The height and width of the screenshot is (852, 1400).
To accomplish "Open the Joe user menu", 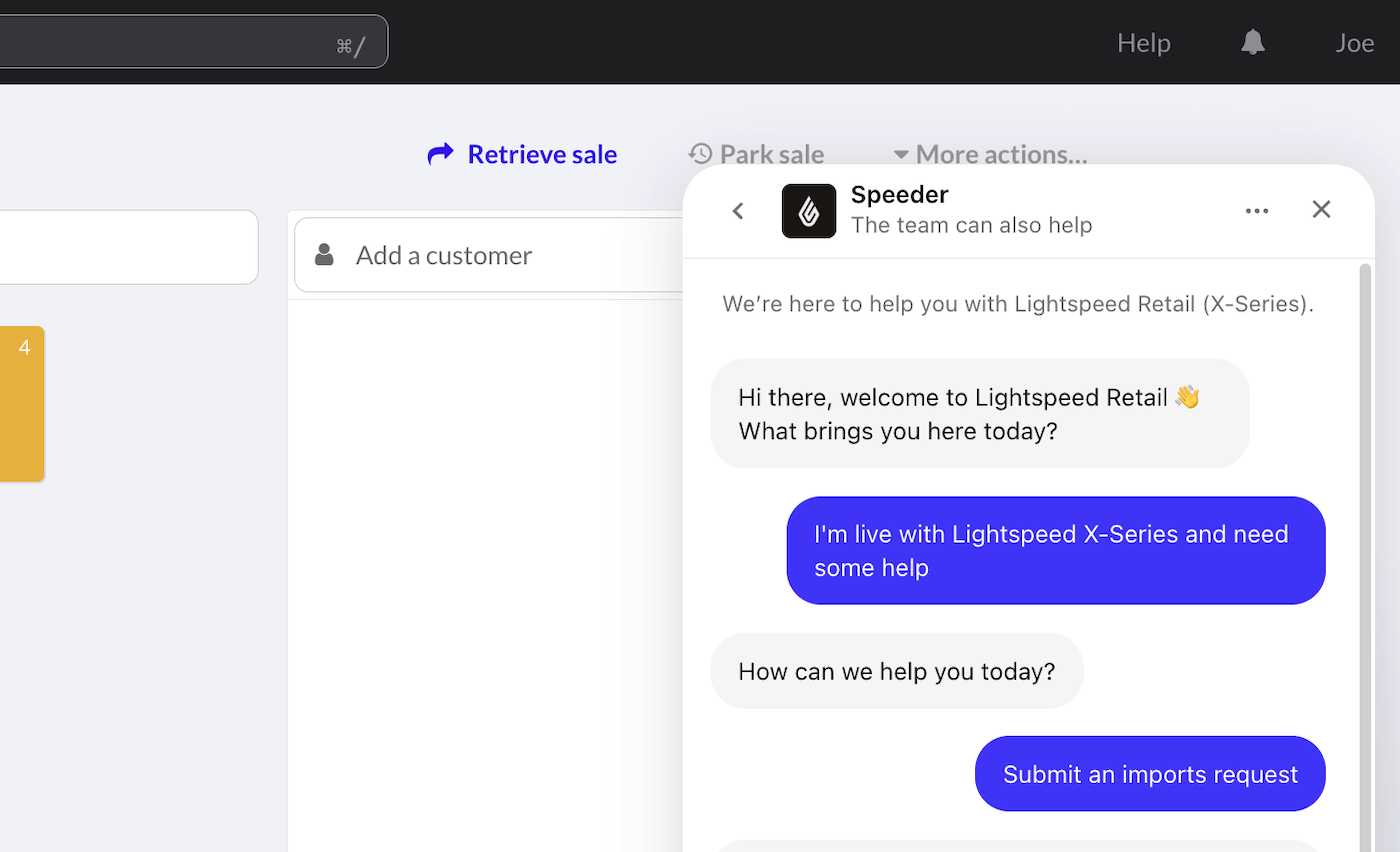I will click(1355, 43).
